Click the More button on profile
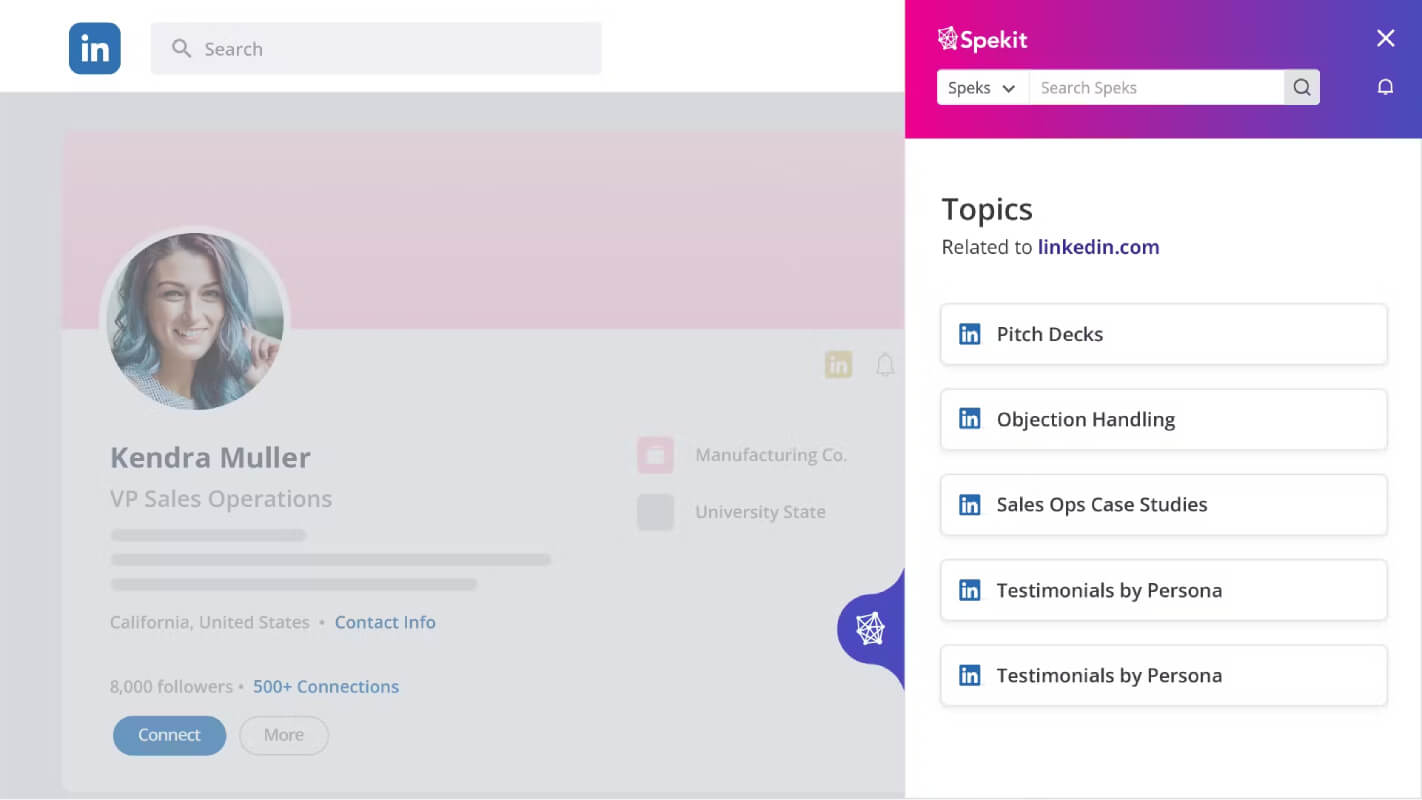 tap(284, 735)
